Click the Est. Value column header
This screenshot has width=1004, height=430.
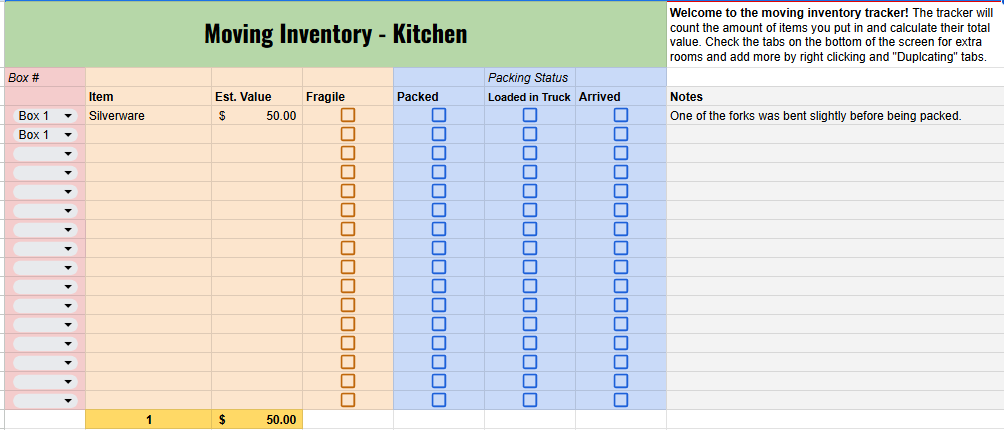point(243,97)
